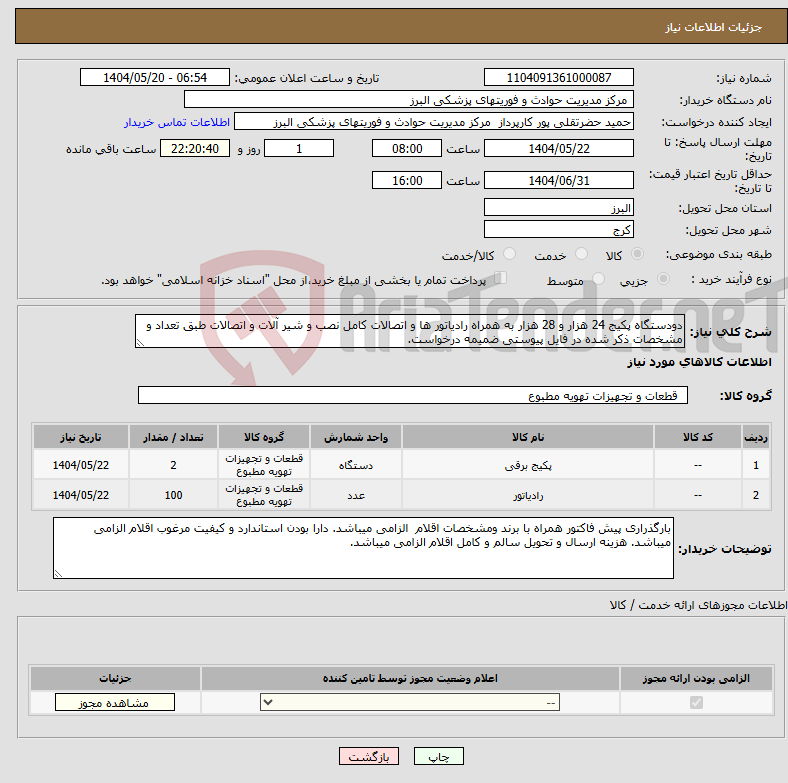Toggle the الزامی بودن ارائه مجوز checkbox
Image resolution: width=788 pixels, height=783 pixels.
696,702
